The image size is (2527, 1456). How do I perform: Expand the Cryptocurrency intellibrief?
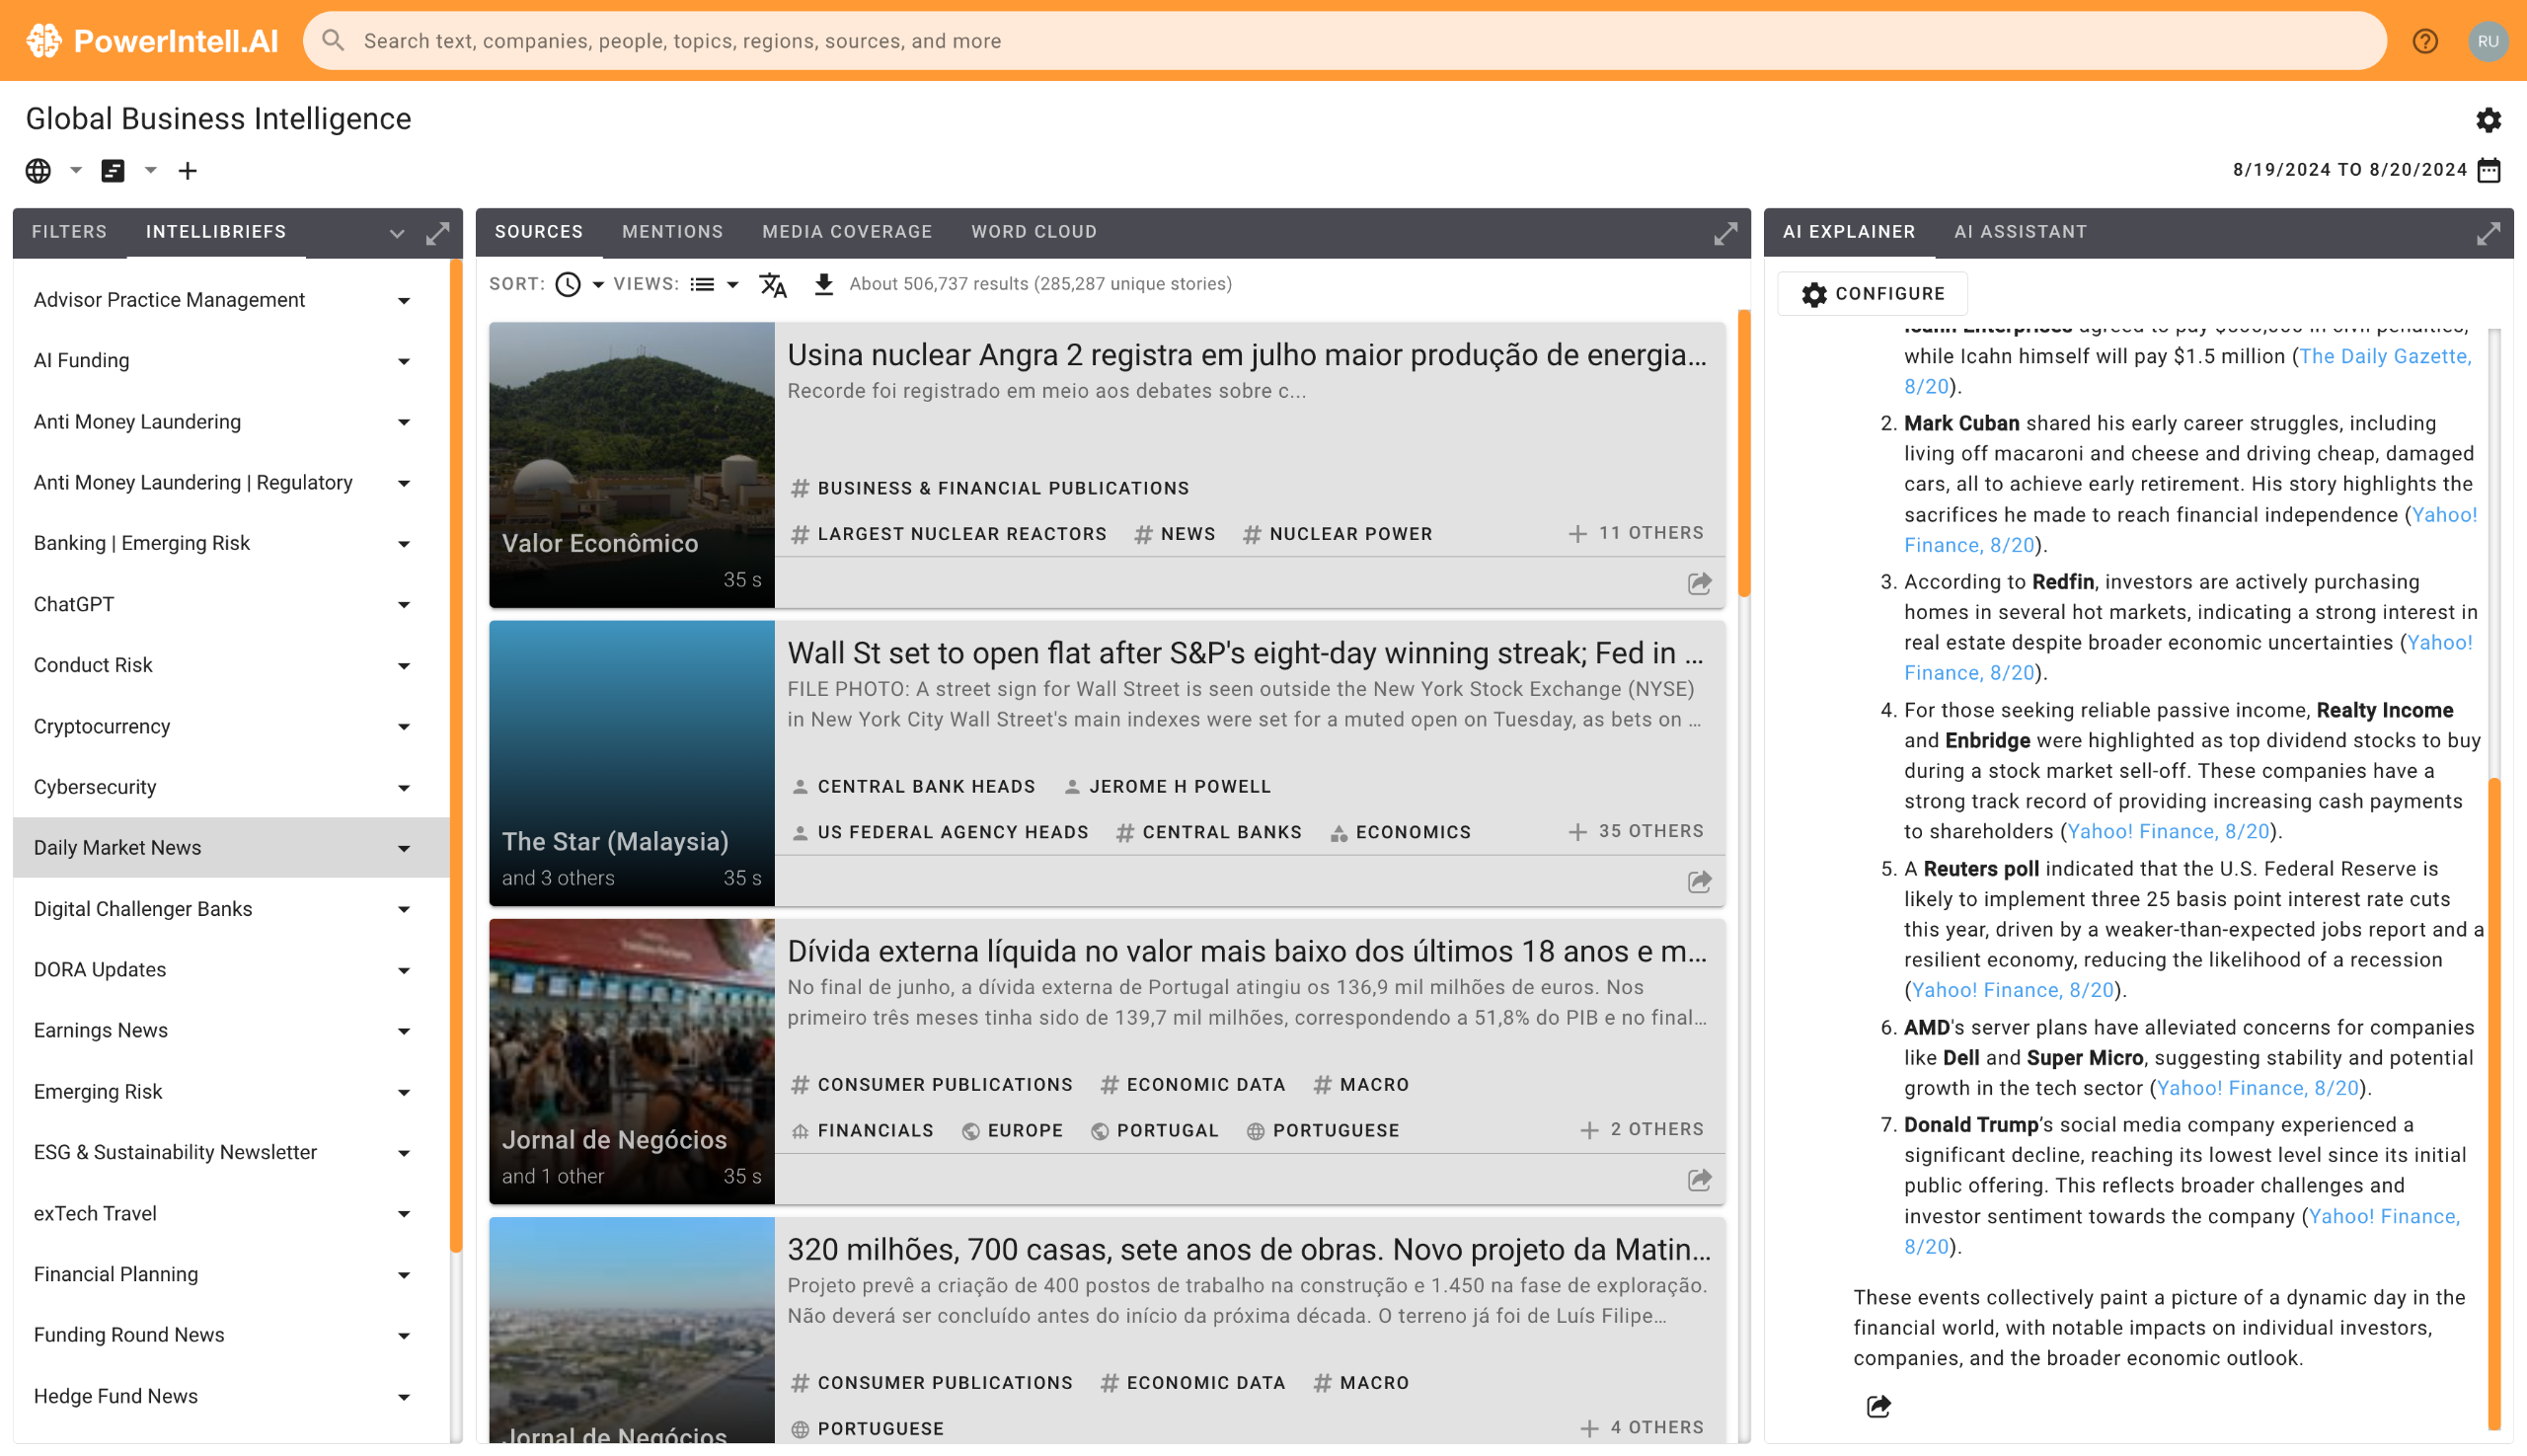pyautogui.click(x=403, y=727)
